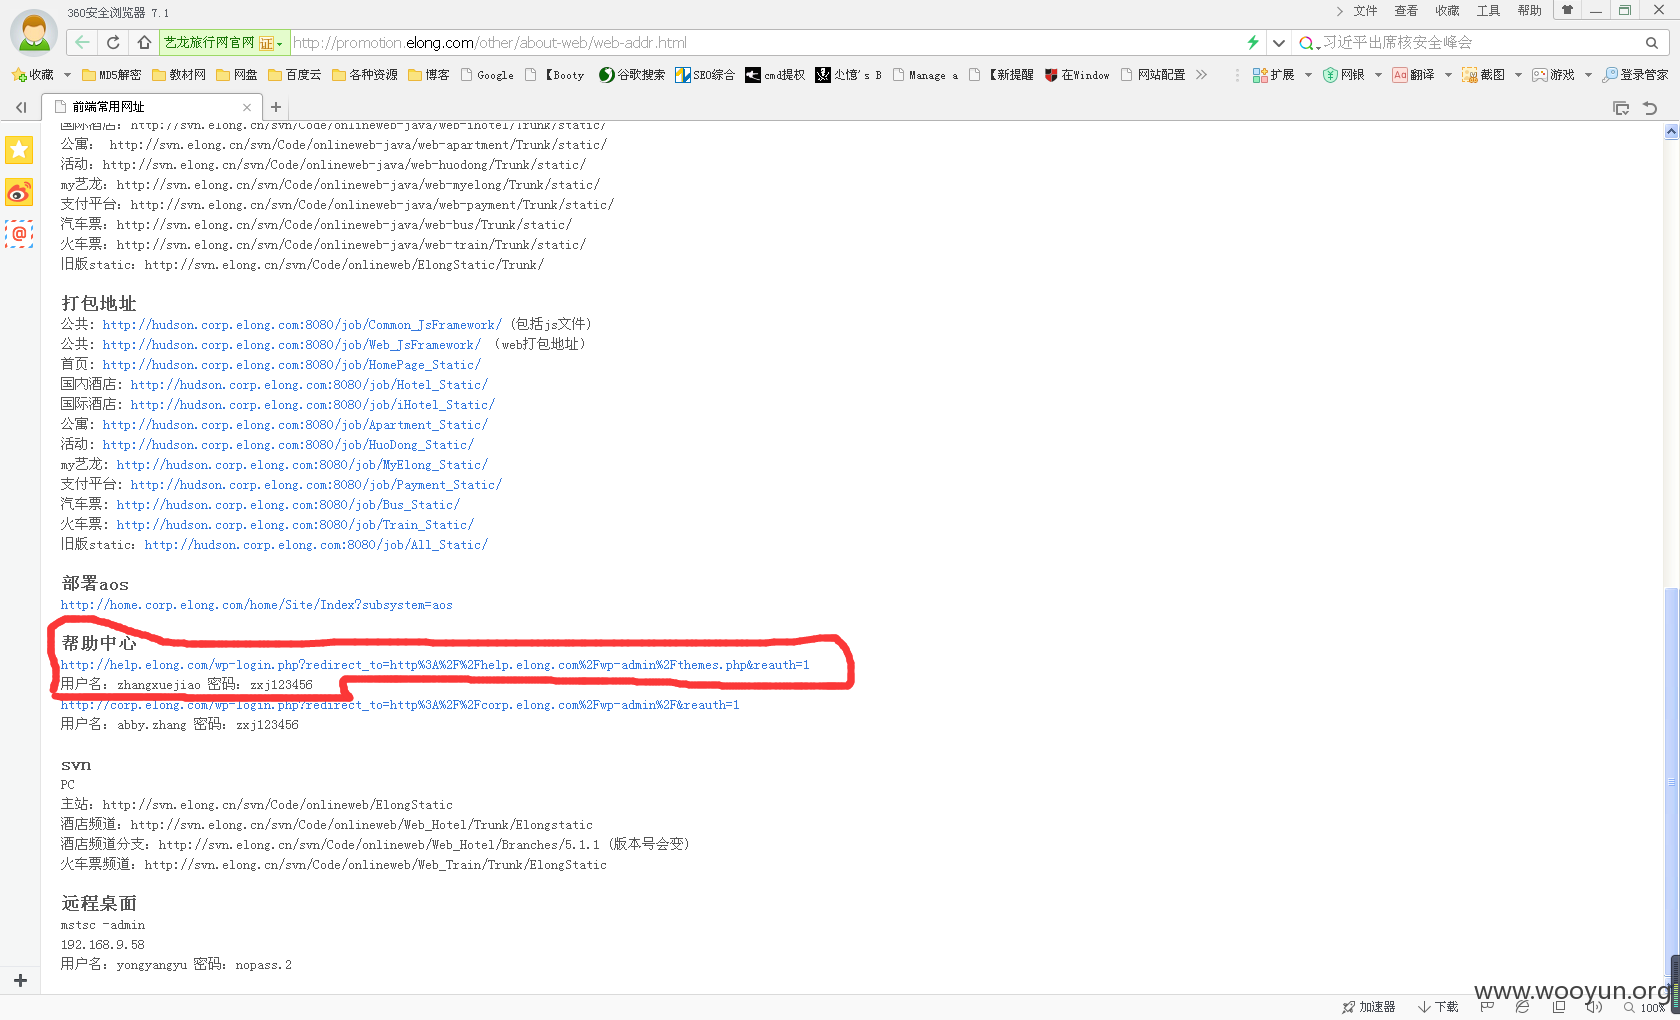Open the home.corp.elong.com aos link
Viewport: 1680px width, 1020px height.
coord(256,605)
